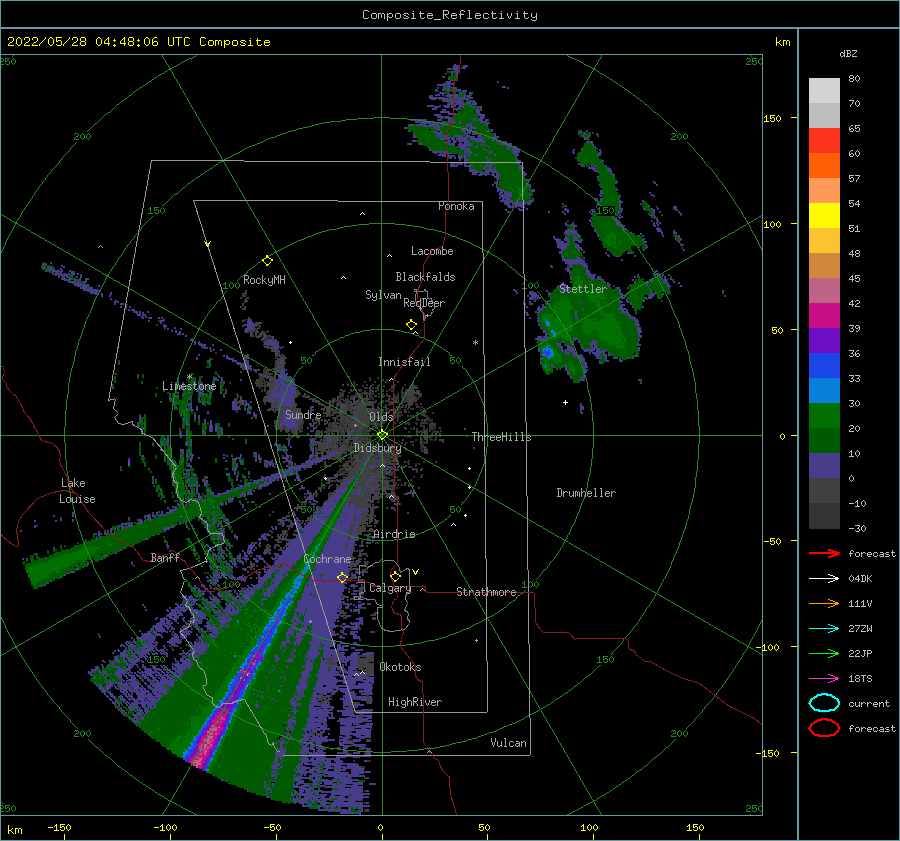
Task: Click the Sundre label
Action: [303, 414]
